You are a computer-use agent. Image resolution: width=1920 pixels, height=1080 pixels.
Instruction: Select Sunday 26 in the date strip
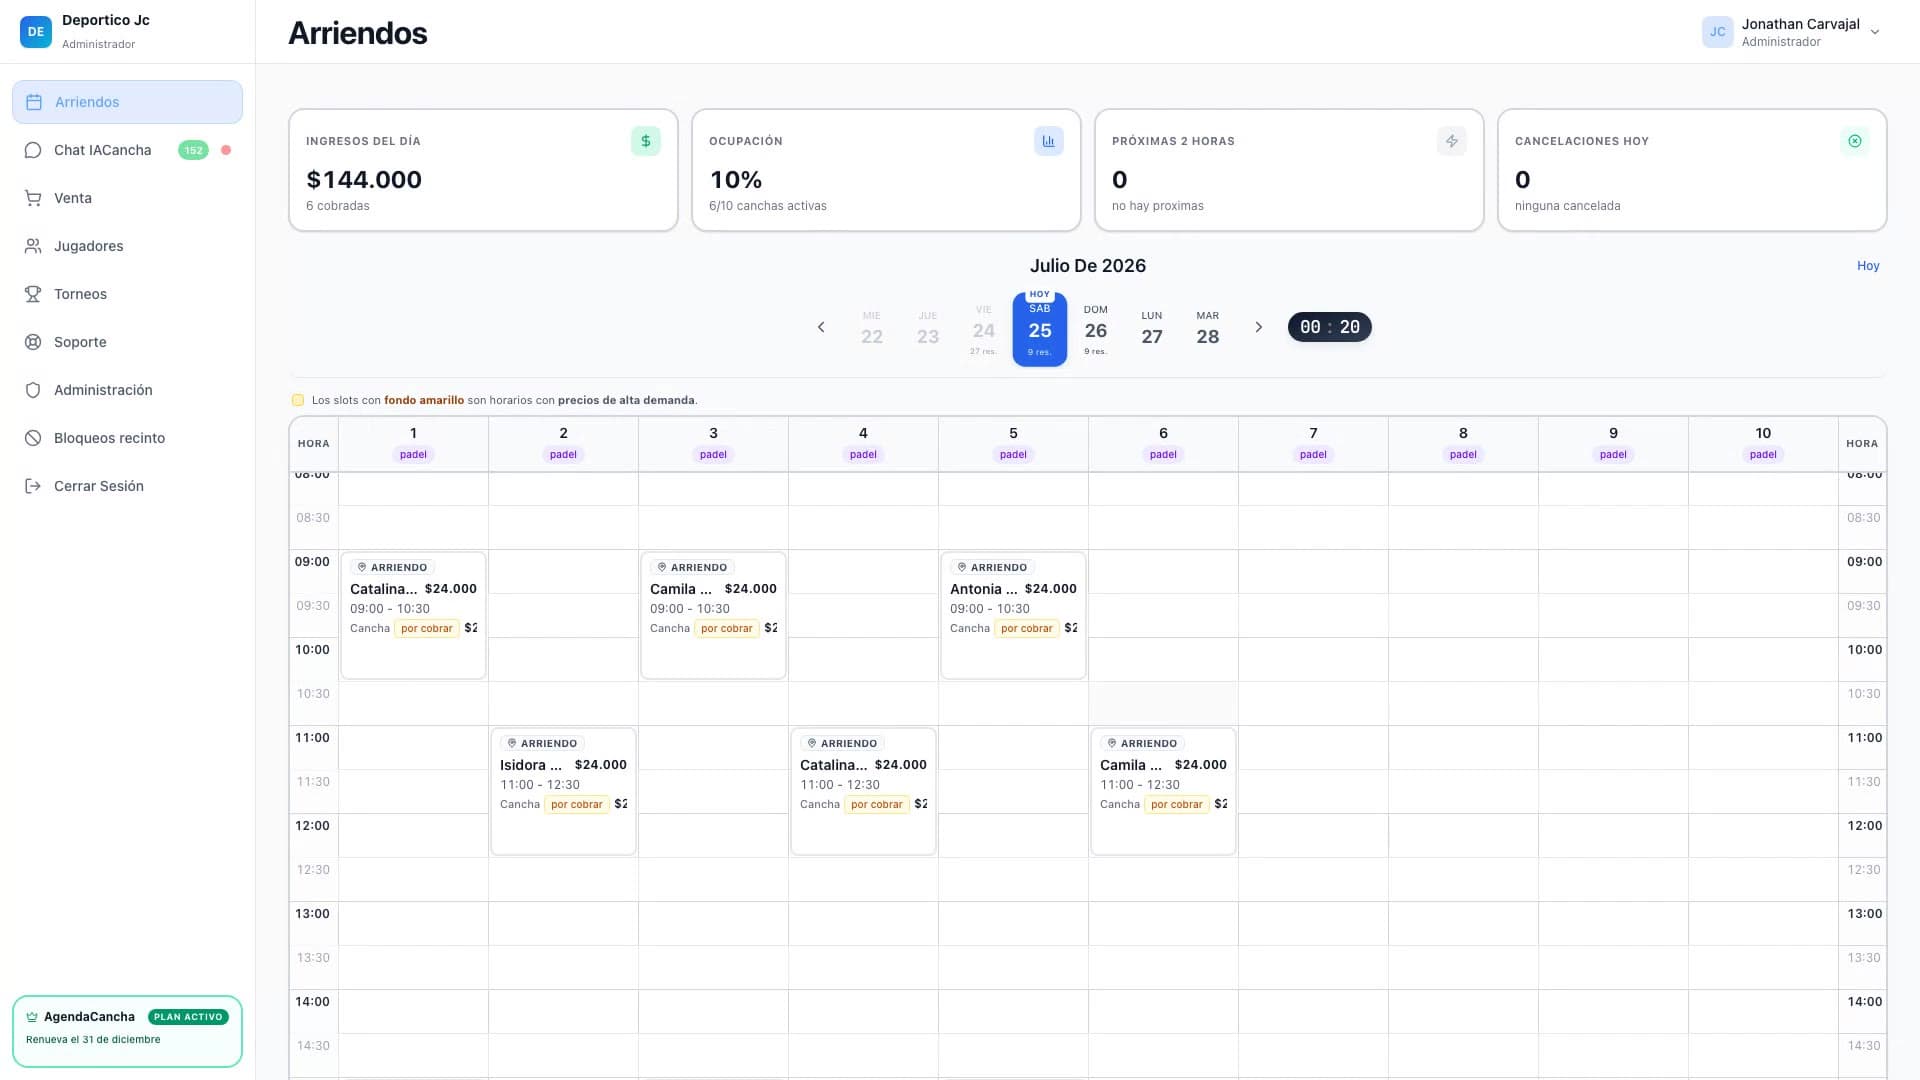click(1096, 329)
